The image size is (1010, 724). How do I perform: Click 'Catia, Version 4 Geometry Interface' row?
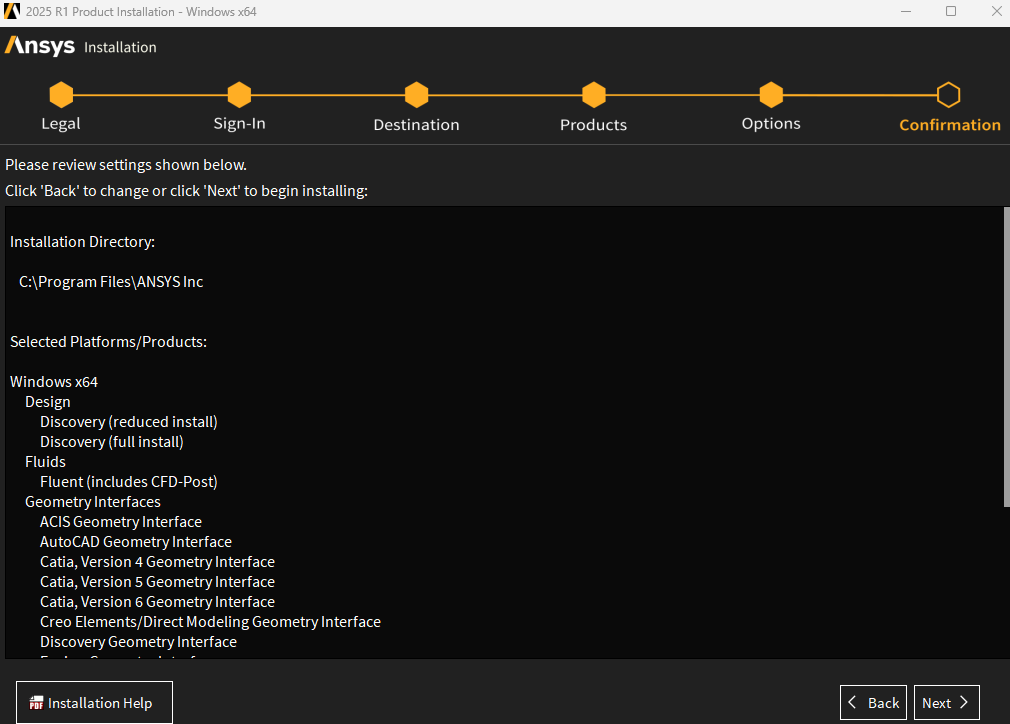coord(157,562)
